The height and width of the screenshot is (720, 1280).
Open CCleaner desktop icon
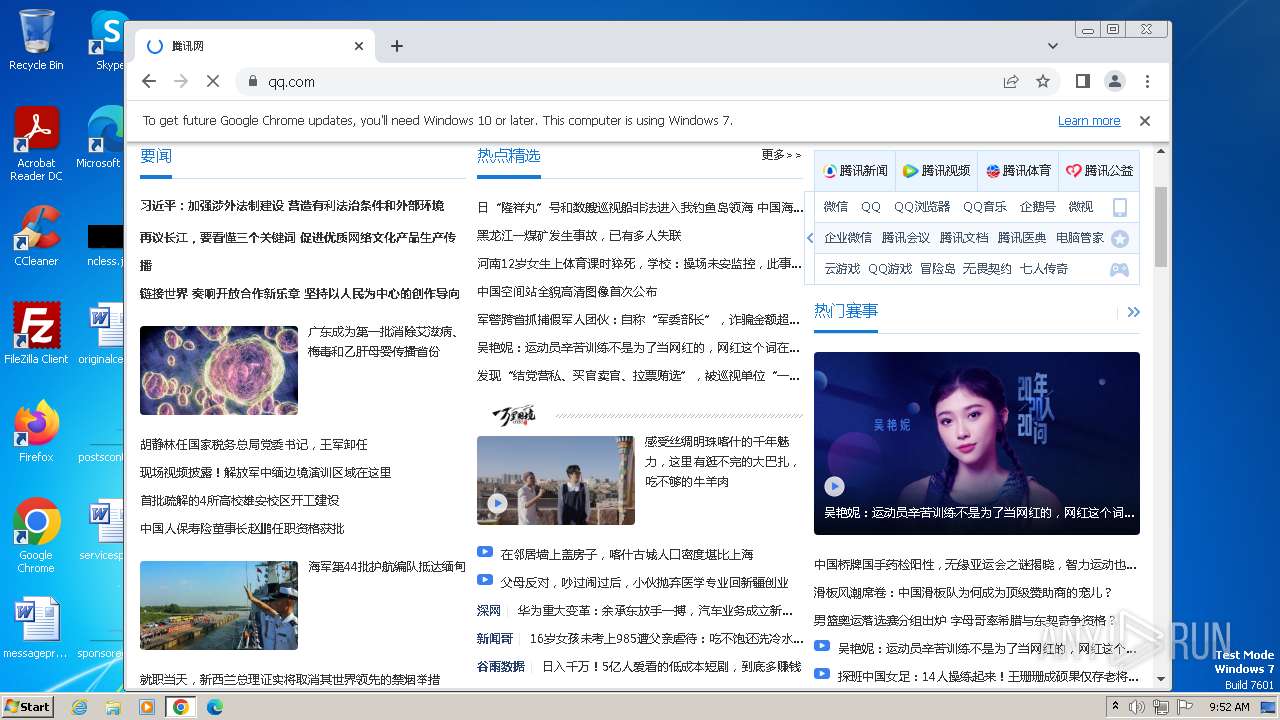(x=36, y=236)
